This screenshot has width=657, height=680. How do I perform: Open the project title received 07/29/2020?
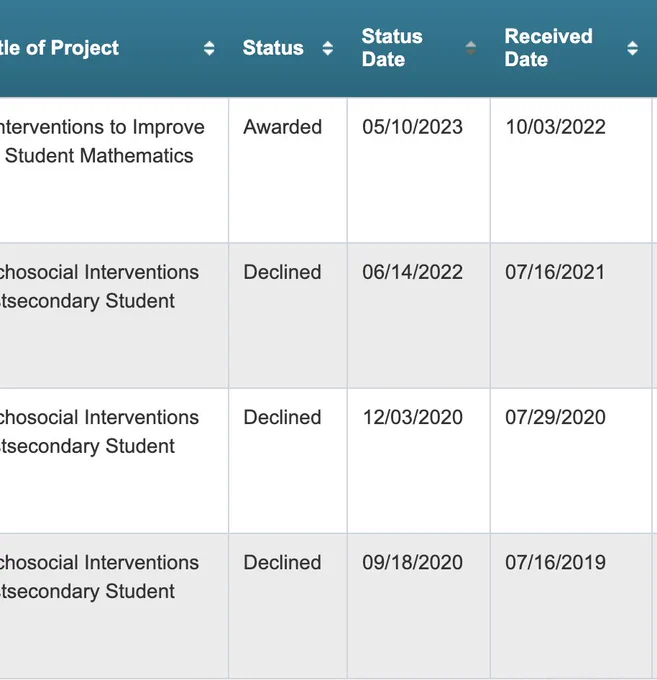(99, 432)
